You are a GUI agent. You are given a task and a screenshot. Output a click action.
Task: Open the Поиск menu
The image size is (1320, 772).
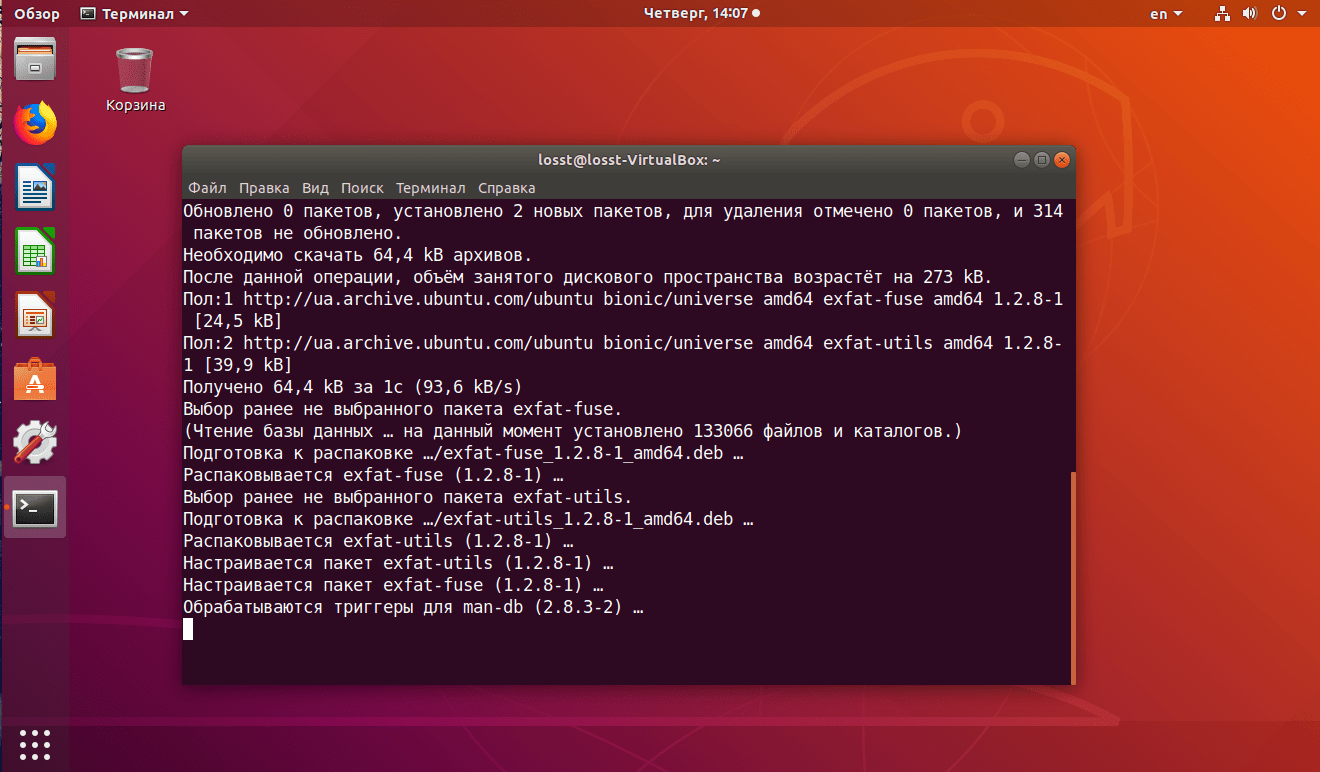tap(362, 188)
